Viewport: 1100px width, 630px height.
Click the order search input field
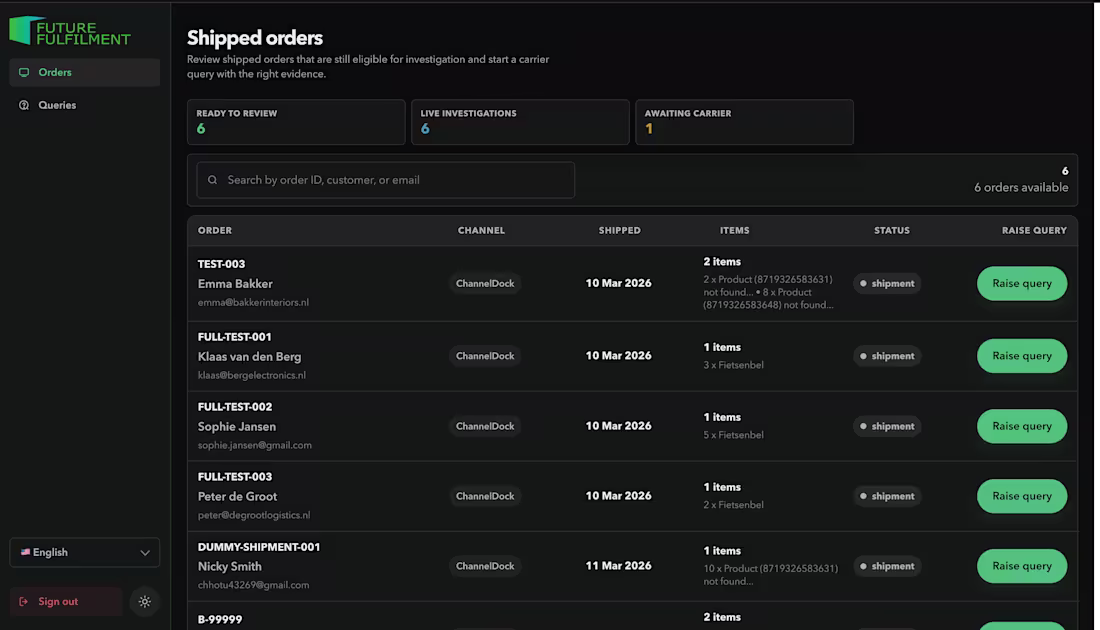[x=385, y=179]
